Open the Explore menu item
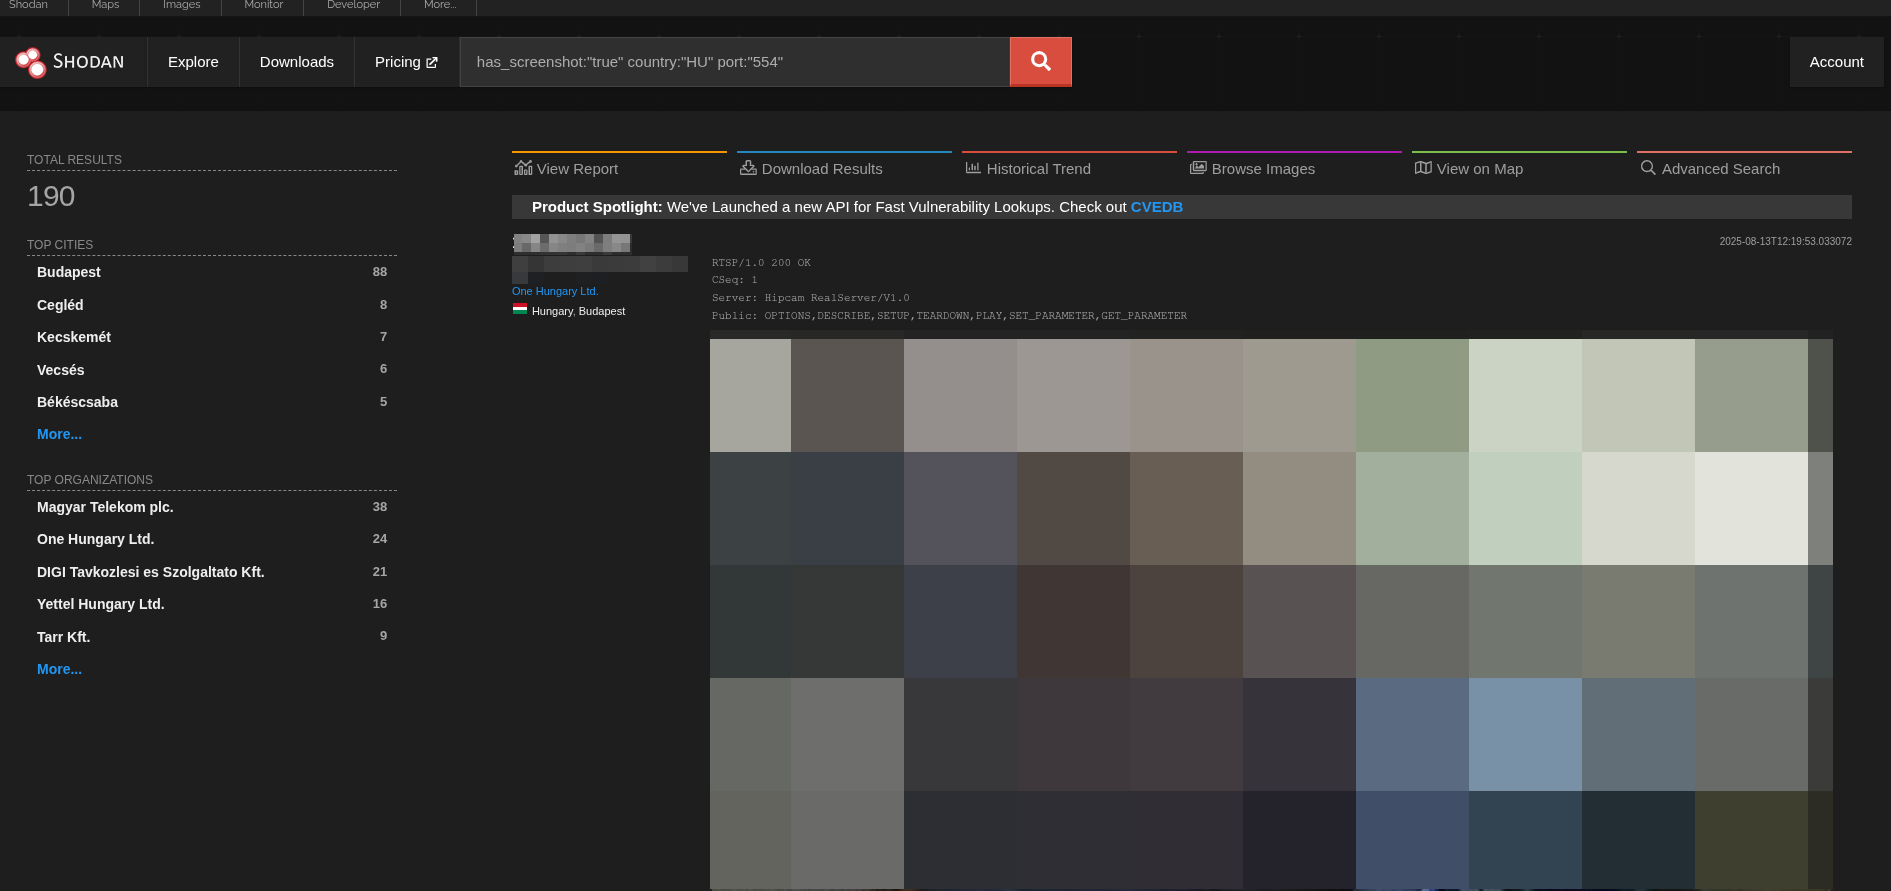Screen dimensions: 1891x891 (x=193, y=62)
